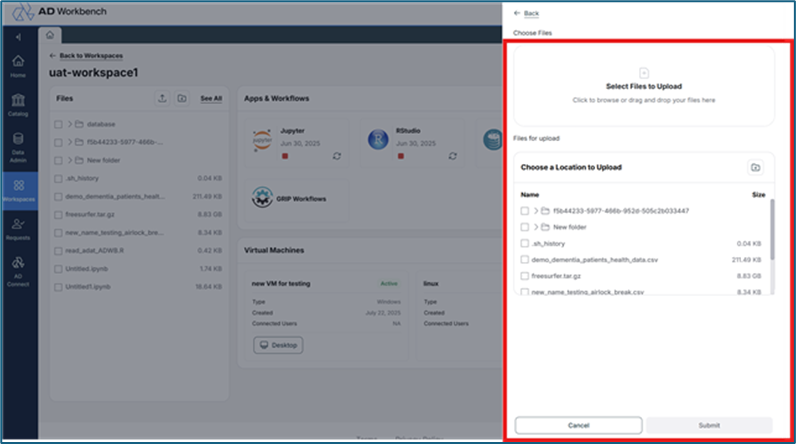Viewport: 796px width, 444px height.
Task: Open Data Admin in the sidebar
Action: tap(18, 147)
